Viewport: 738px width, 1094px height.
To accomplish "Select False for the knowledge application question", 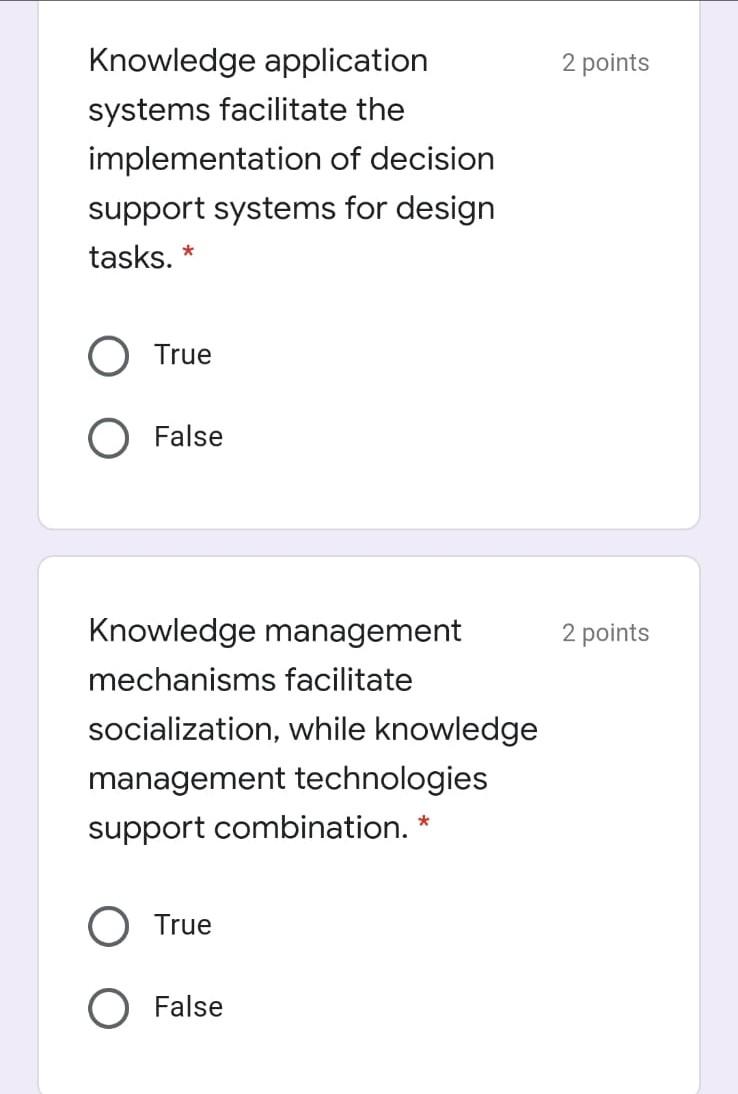I will pyautogui.click(x=108, y=437).
